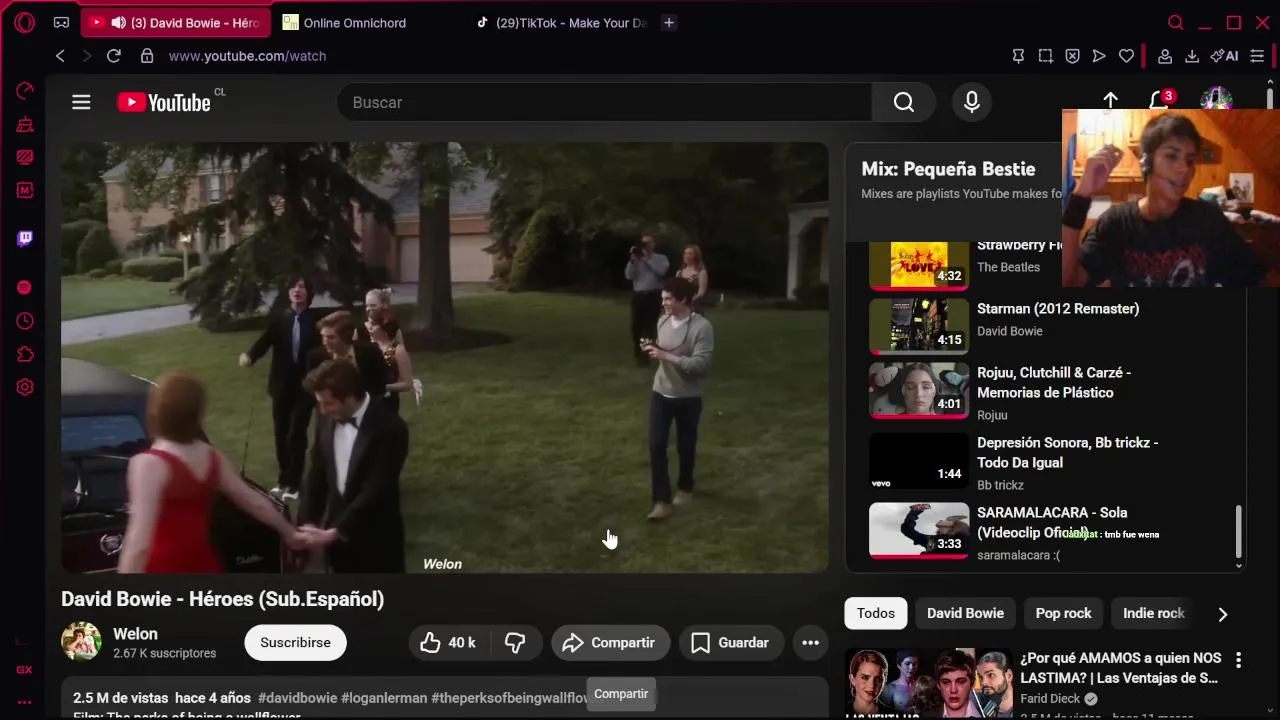
Task: Open ad blocker shield icon
Action: pos(1072,56)
